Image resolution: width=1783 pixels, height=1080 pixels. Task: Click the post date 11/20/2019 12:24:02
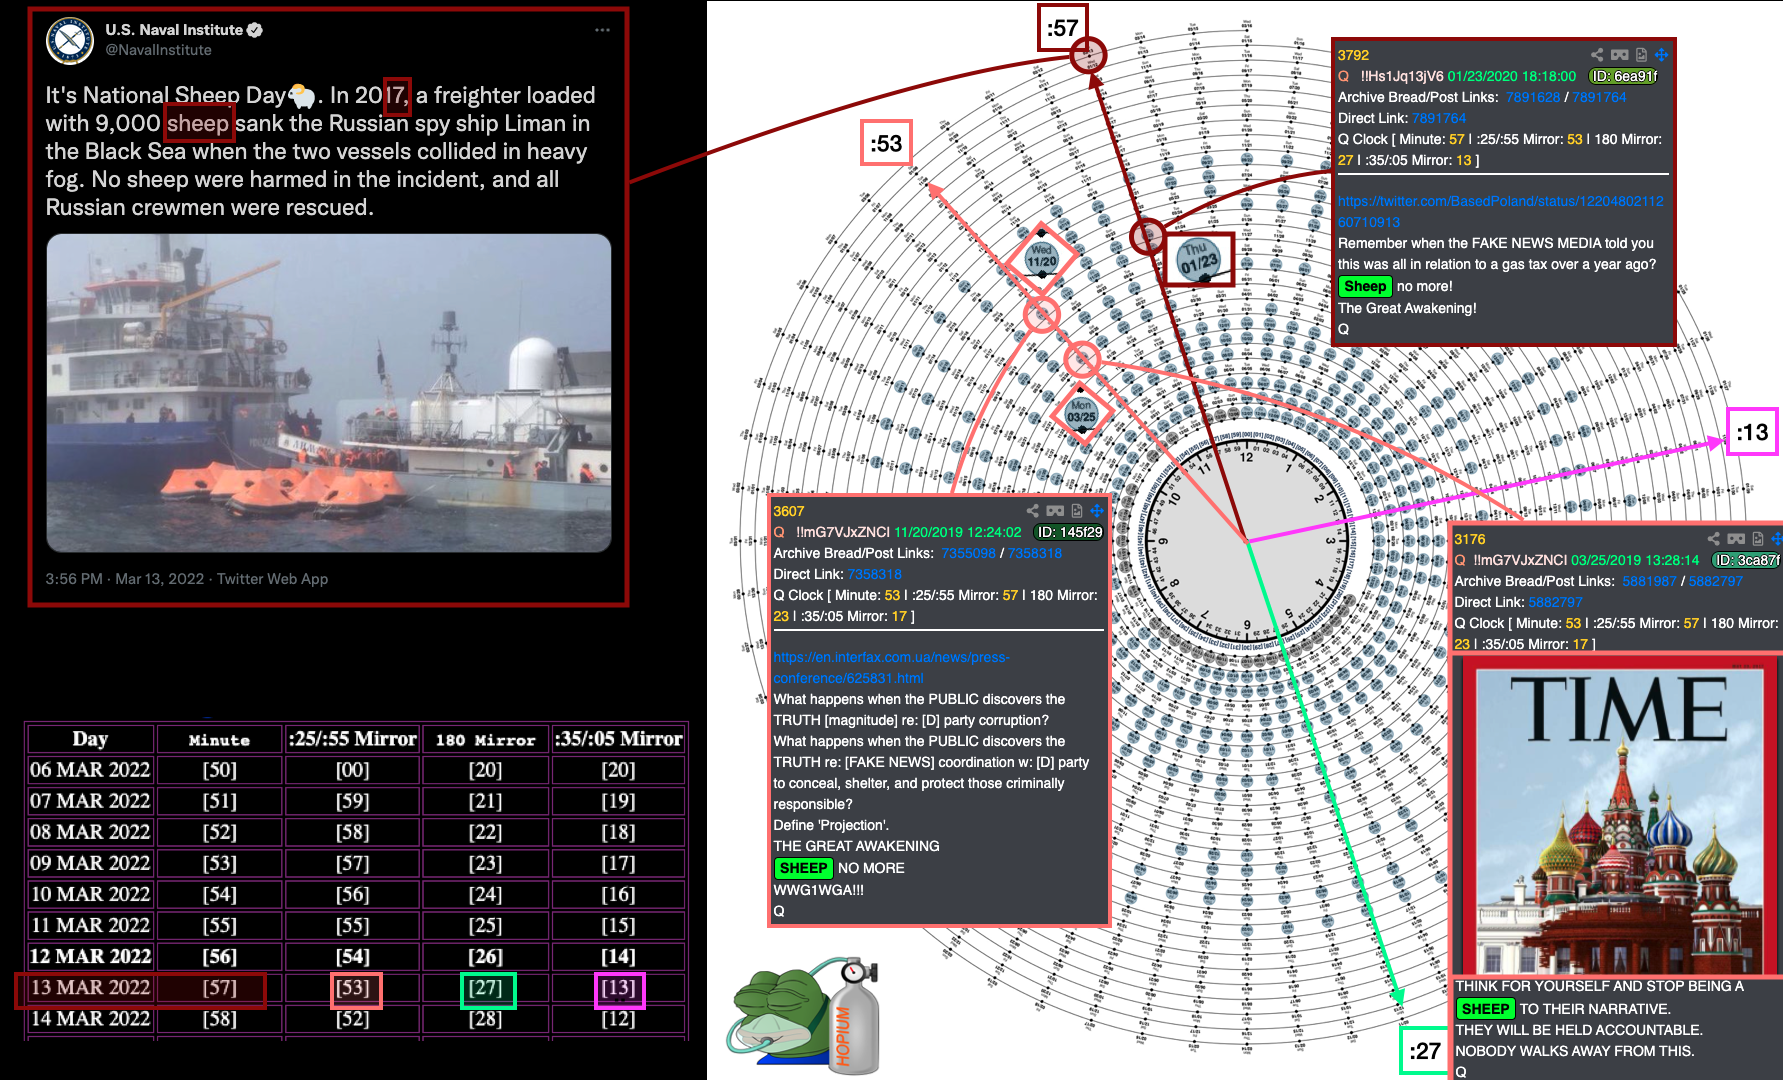(x=958, y=532)
